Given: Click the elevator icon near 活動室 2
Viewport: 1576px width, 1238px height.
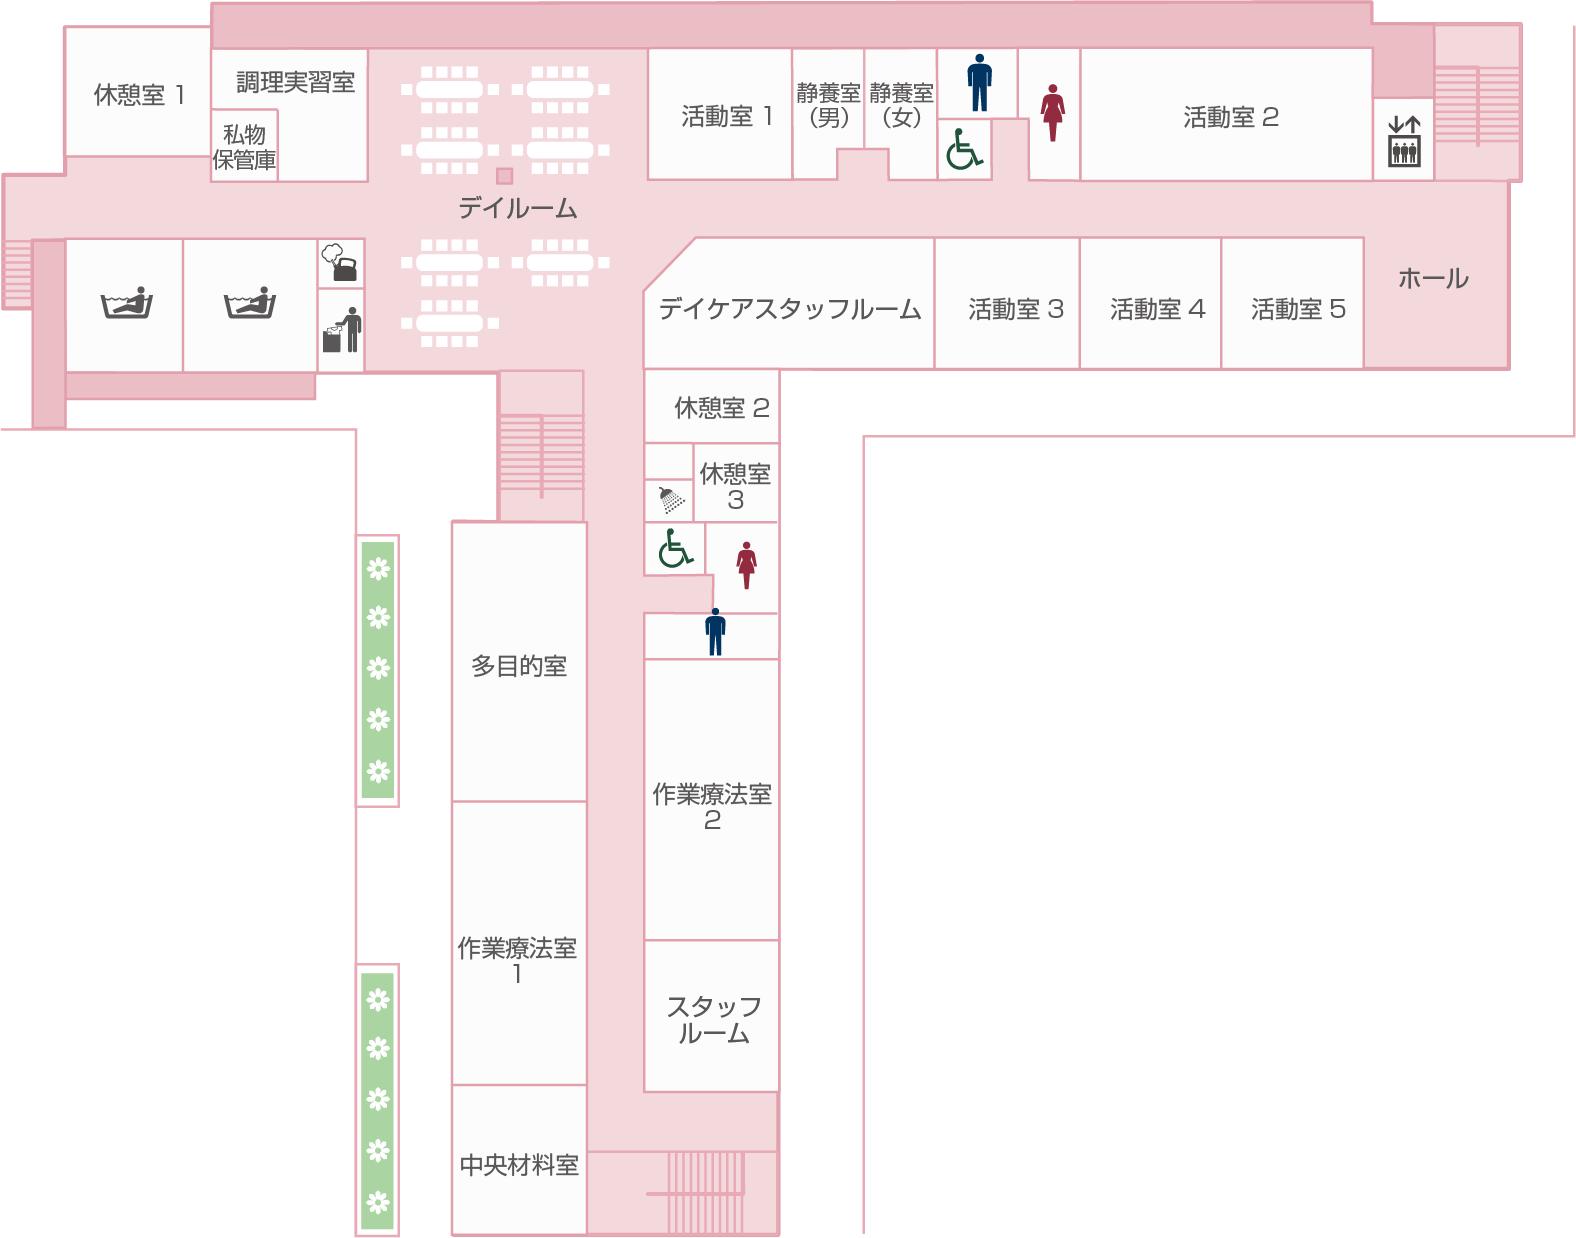Looking at the screenshot, I should 1404,140.
